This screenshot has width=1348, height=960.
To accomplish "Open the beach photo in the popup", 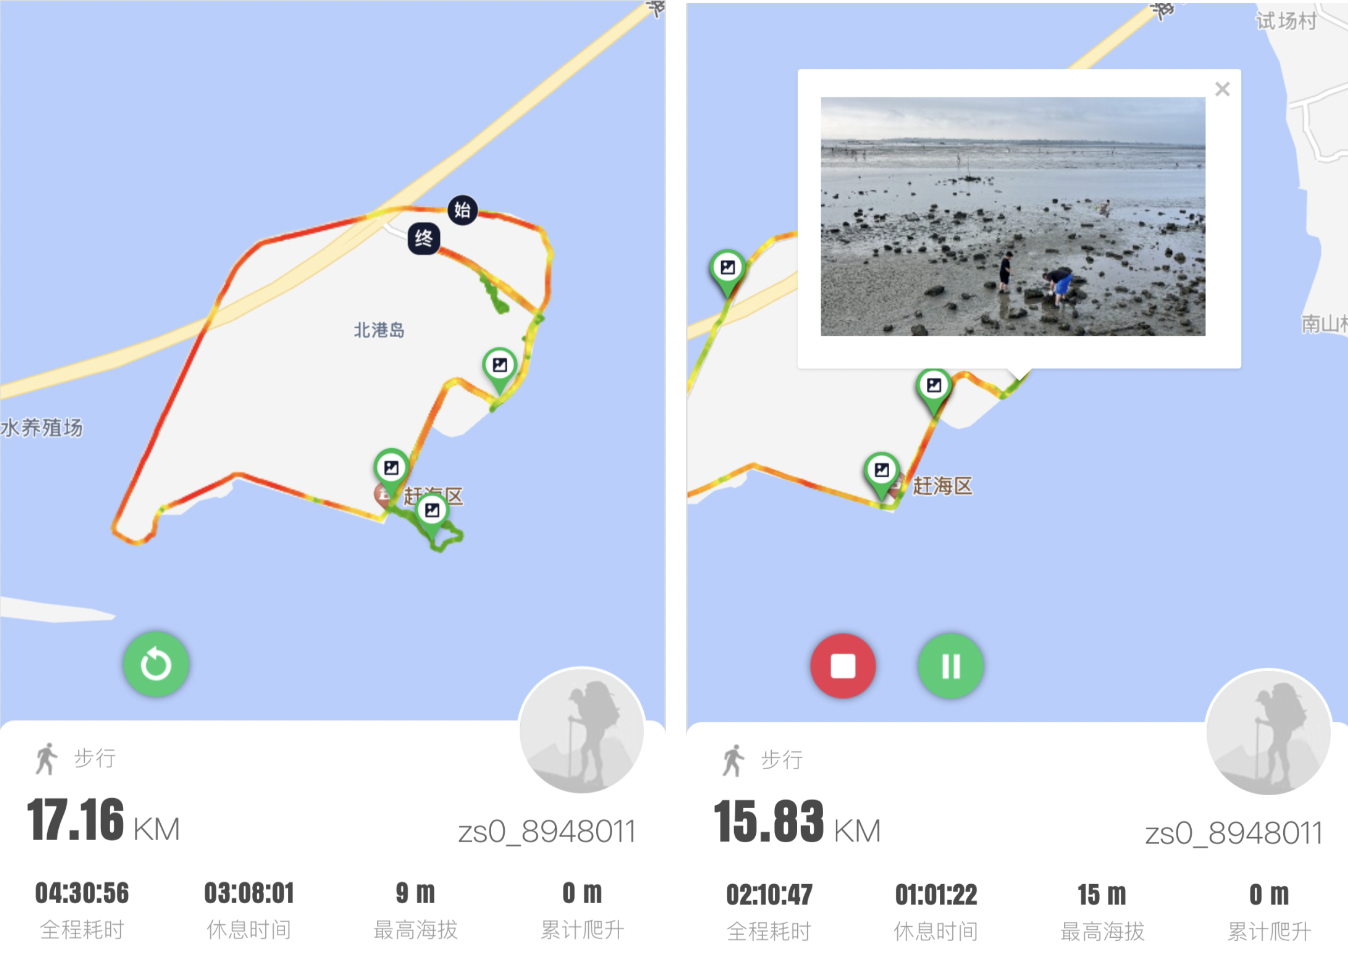I will (1013, 216).
